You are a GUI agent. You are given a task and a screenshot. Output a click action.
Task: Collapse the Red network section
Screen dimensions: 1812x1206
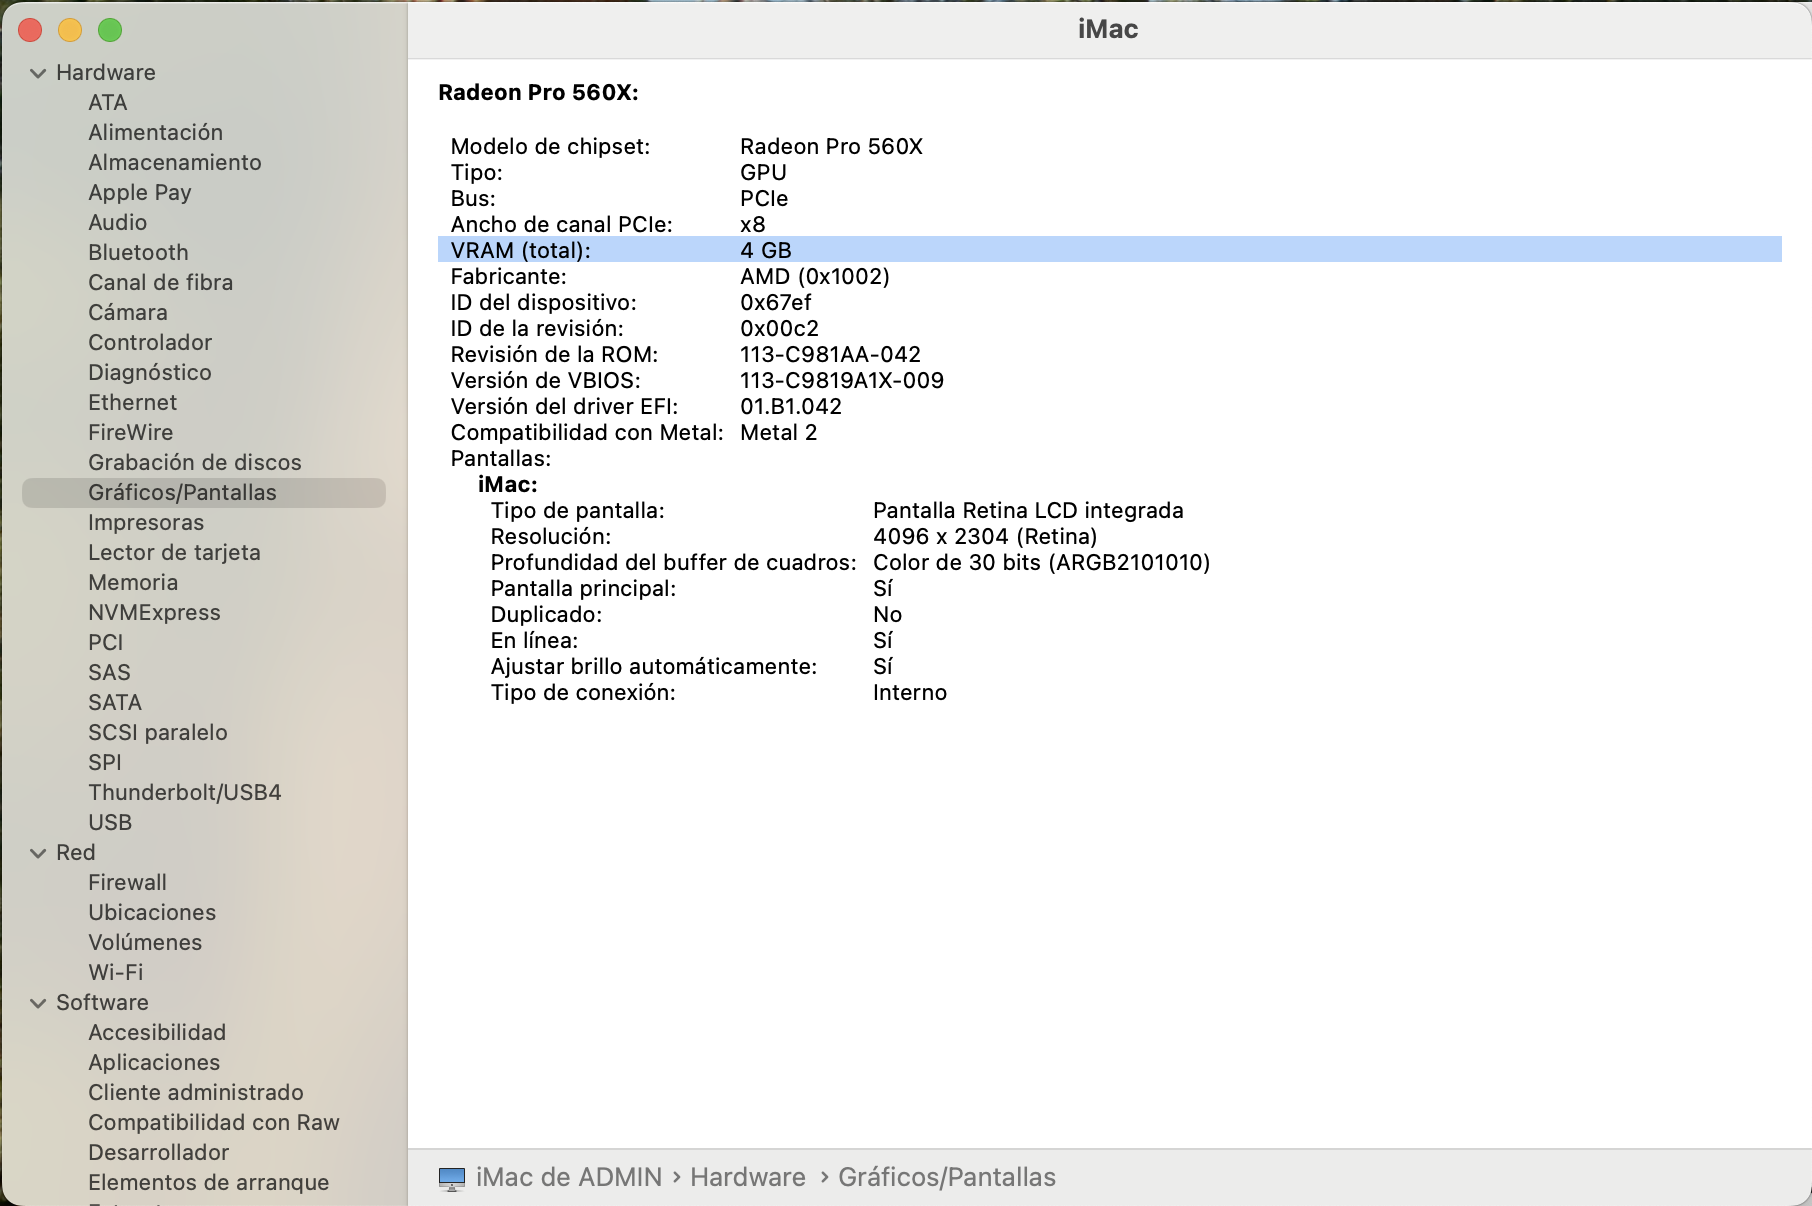coord(38,853)
